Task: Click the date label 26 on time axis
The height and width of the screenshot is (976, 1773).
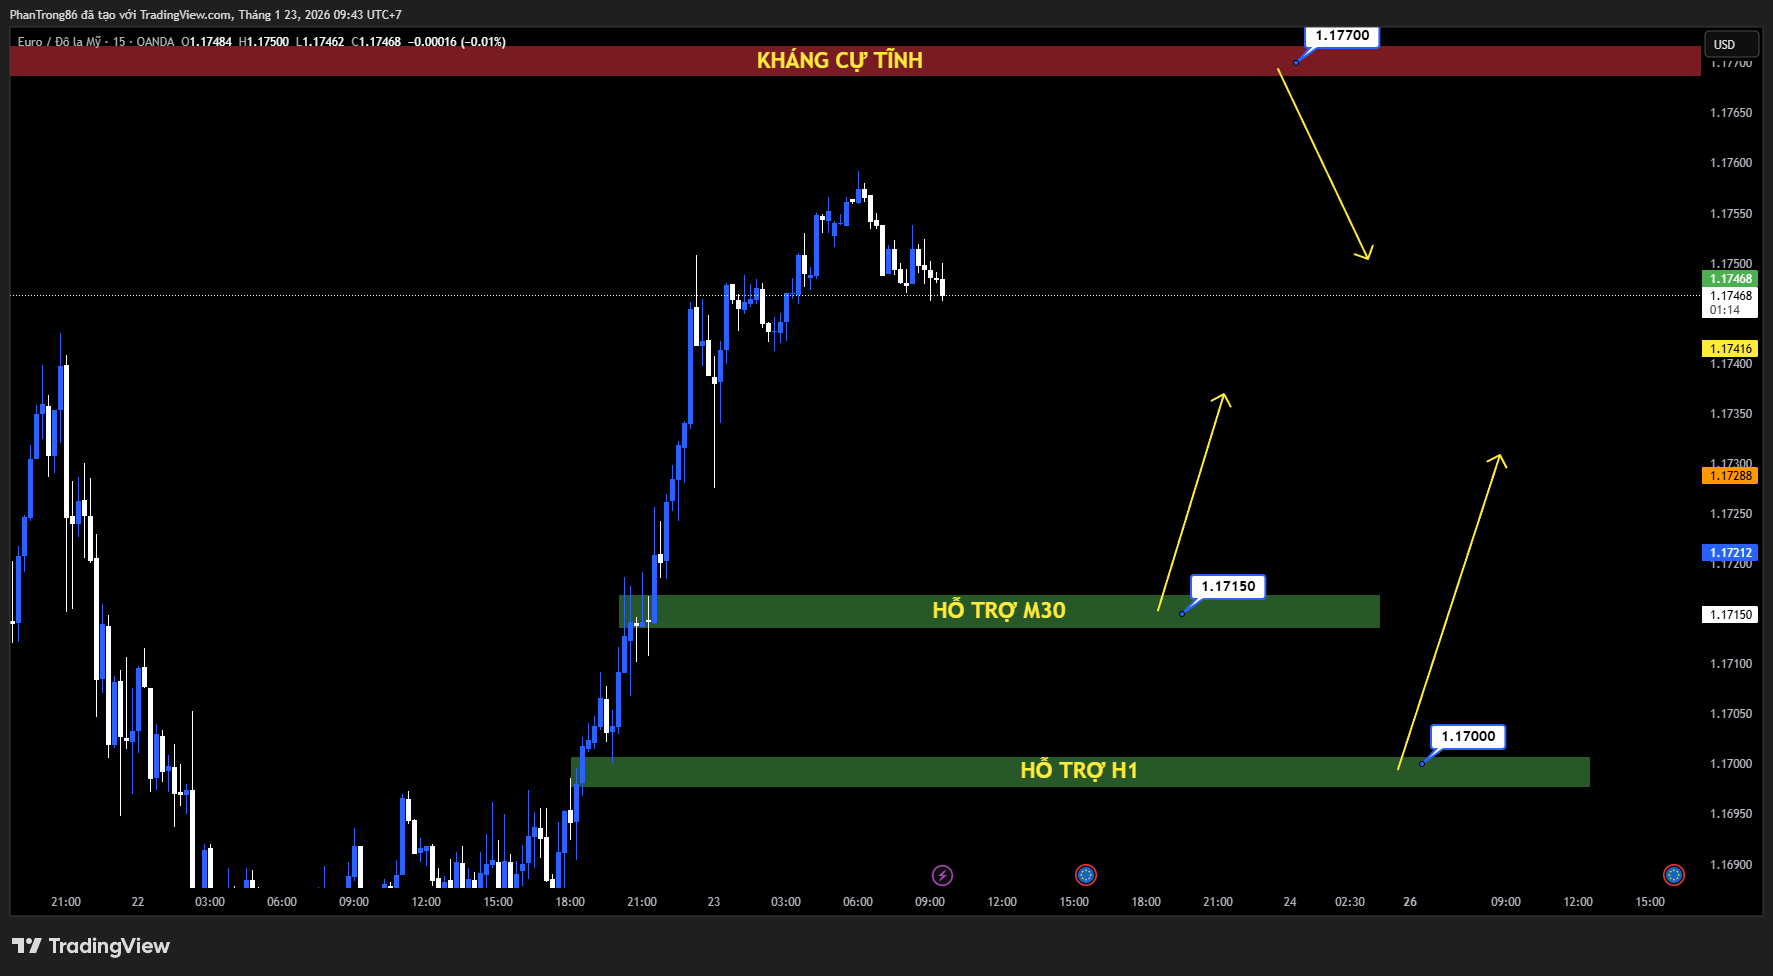Action: (1410, 902)
